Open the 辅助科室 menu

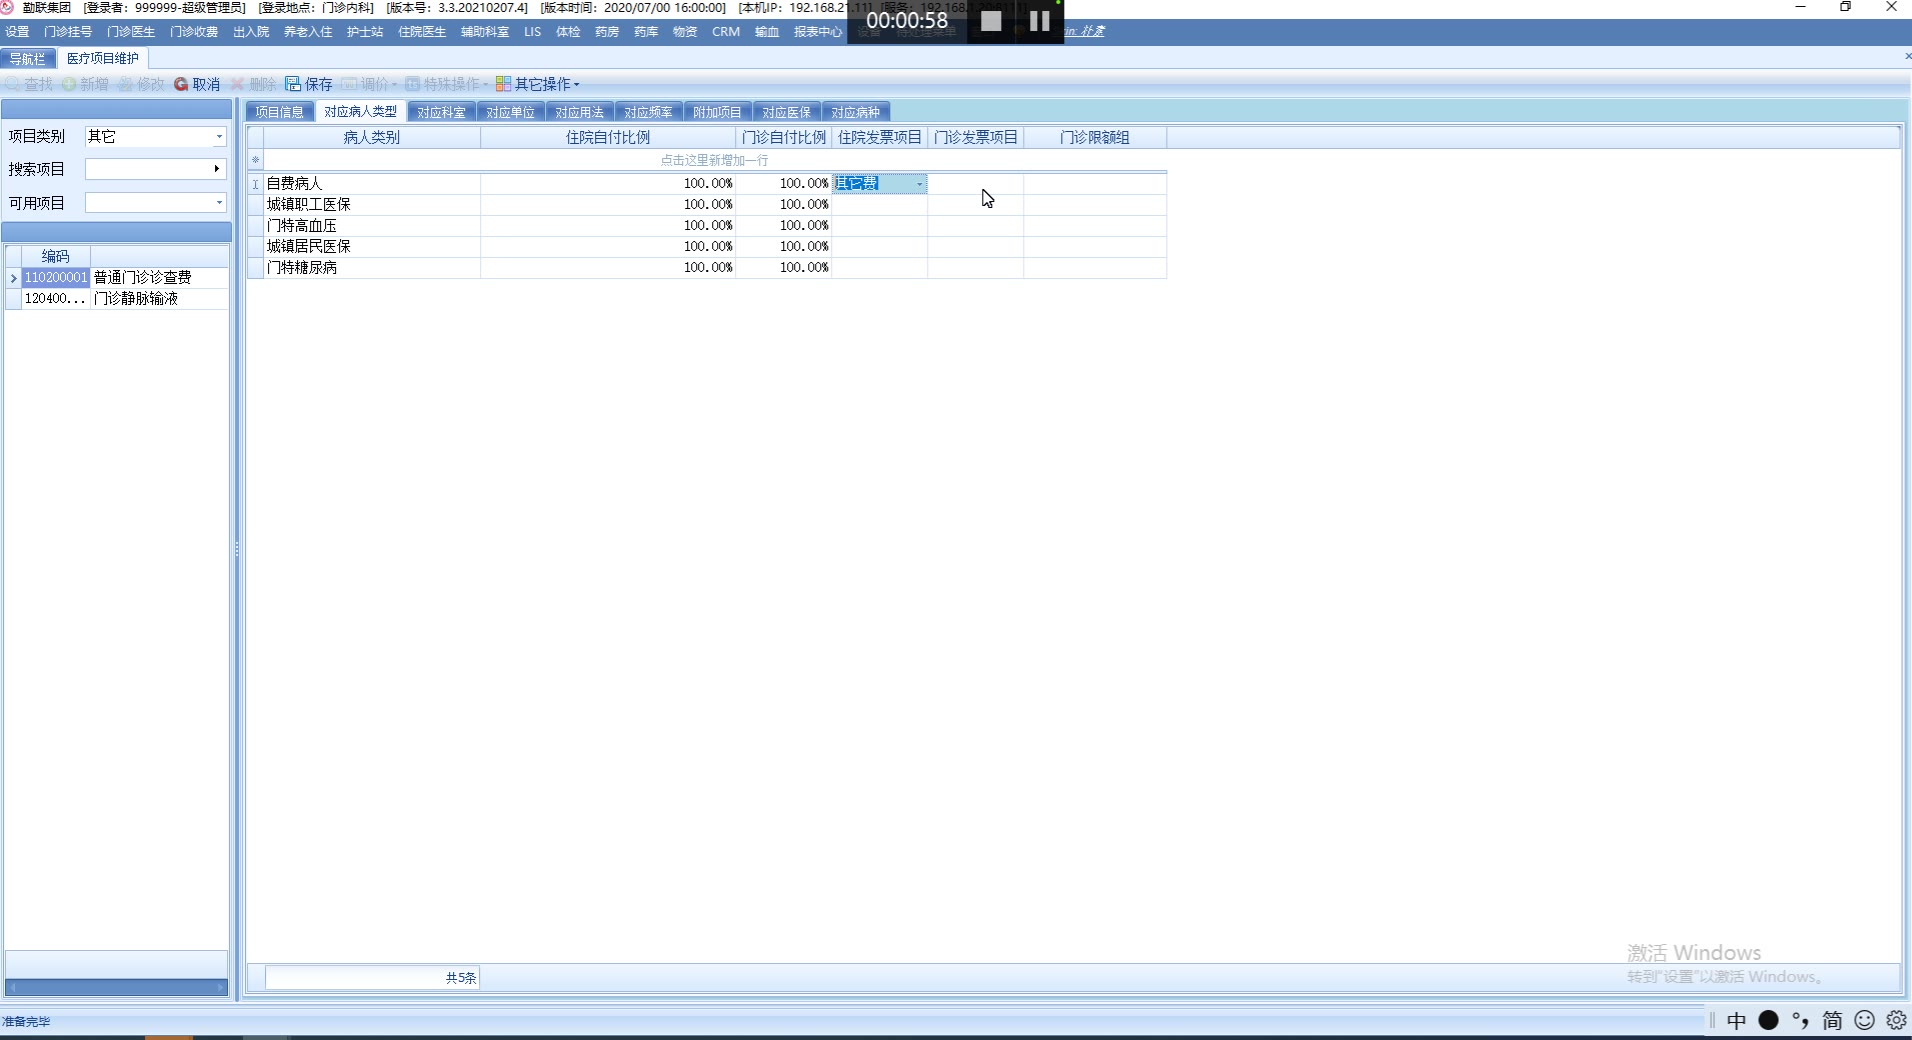tap(485, 32)
